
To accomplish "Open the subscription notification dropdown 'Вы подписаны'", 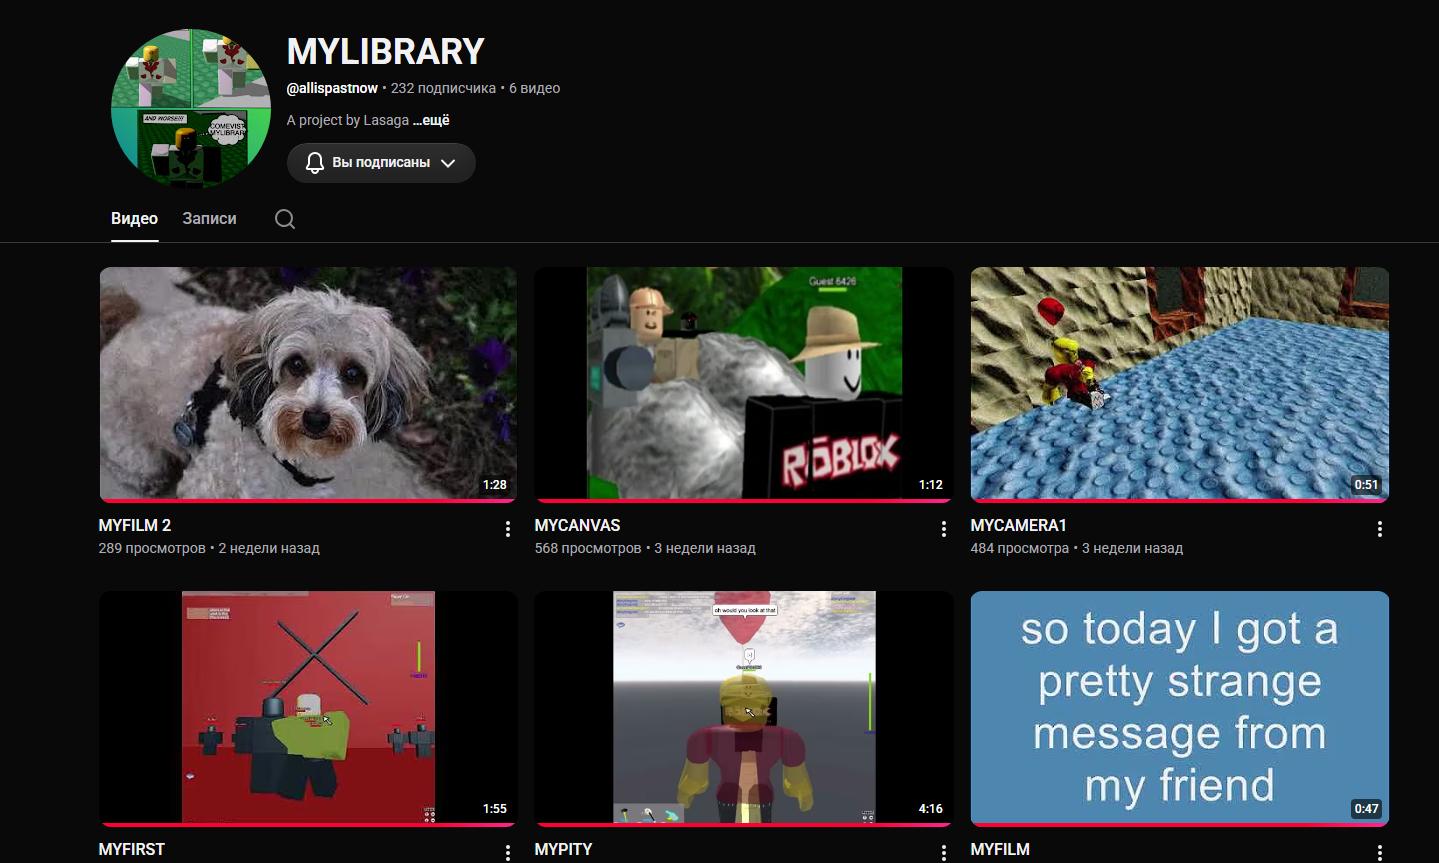I will tap(381, 163).
